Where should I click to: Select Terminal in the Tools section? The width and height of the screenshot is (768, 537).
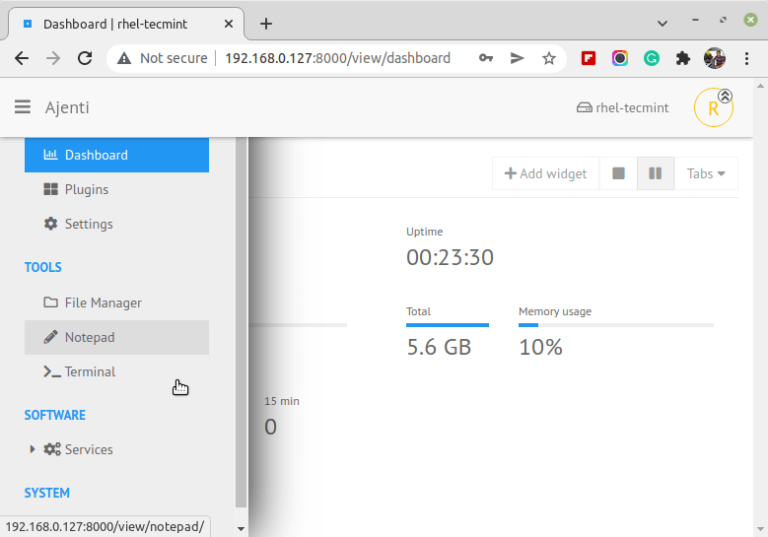pos(90,372)
